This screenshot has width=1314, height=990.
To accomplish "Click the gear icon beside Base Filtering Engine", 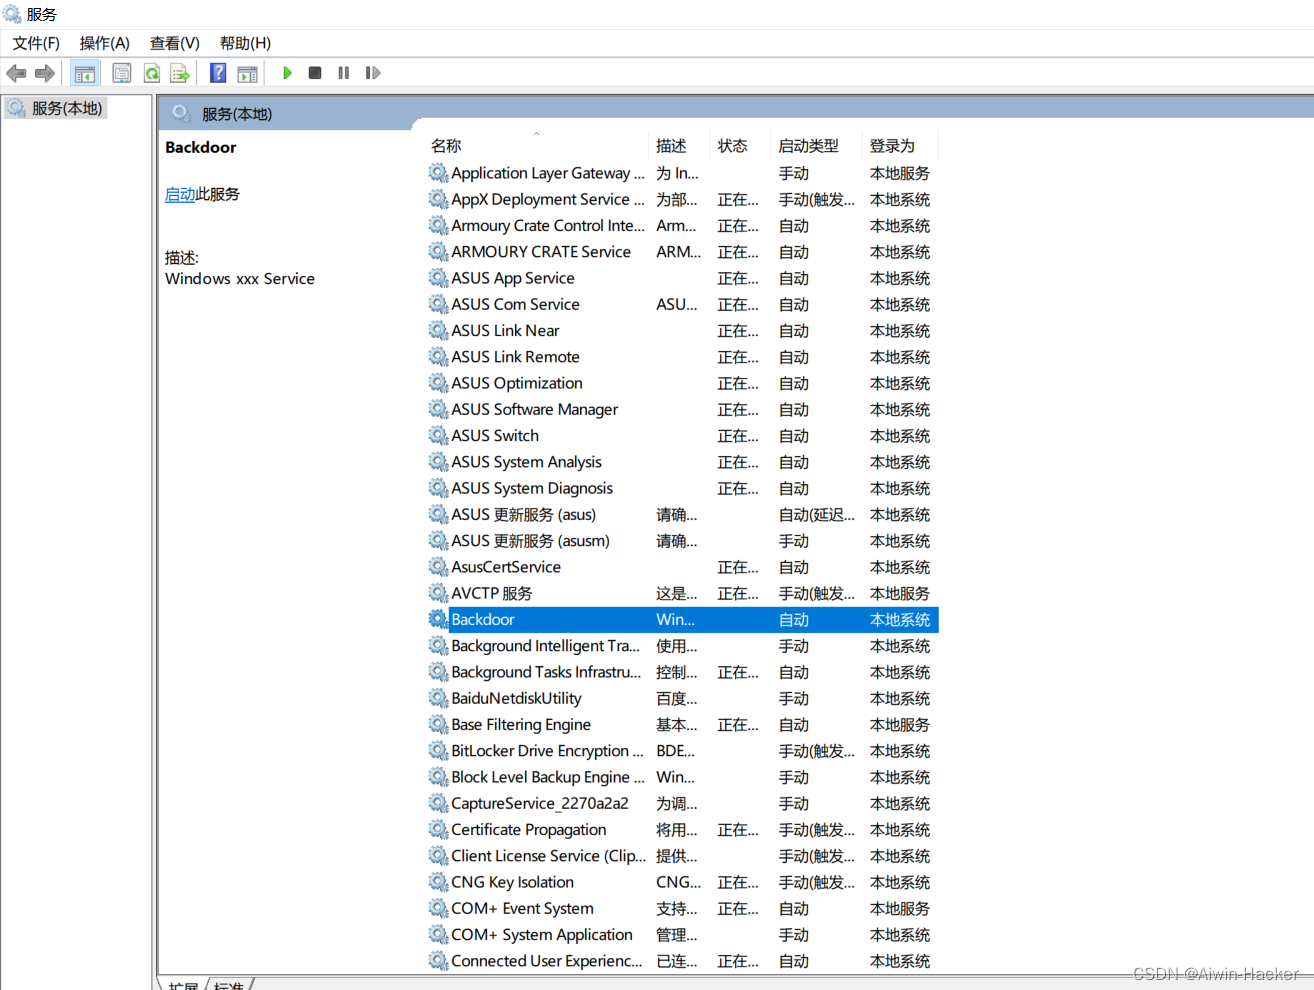I will coord(438,724).
